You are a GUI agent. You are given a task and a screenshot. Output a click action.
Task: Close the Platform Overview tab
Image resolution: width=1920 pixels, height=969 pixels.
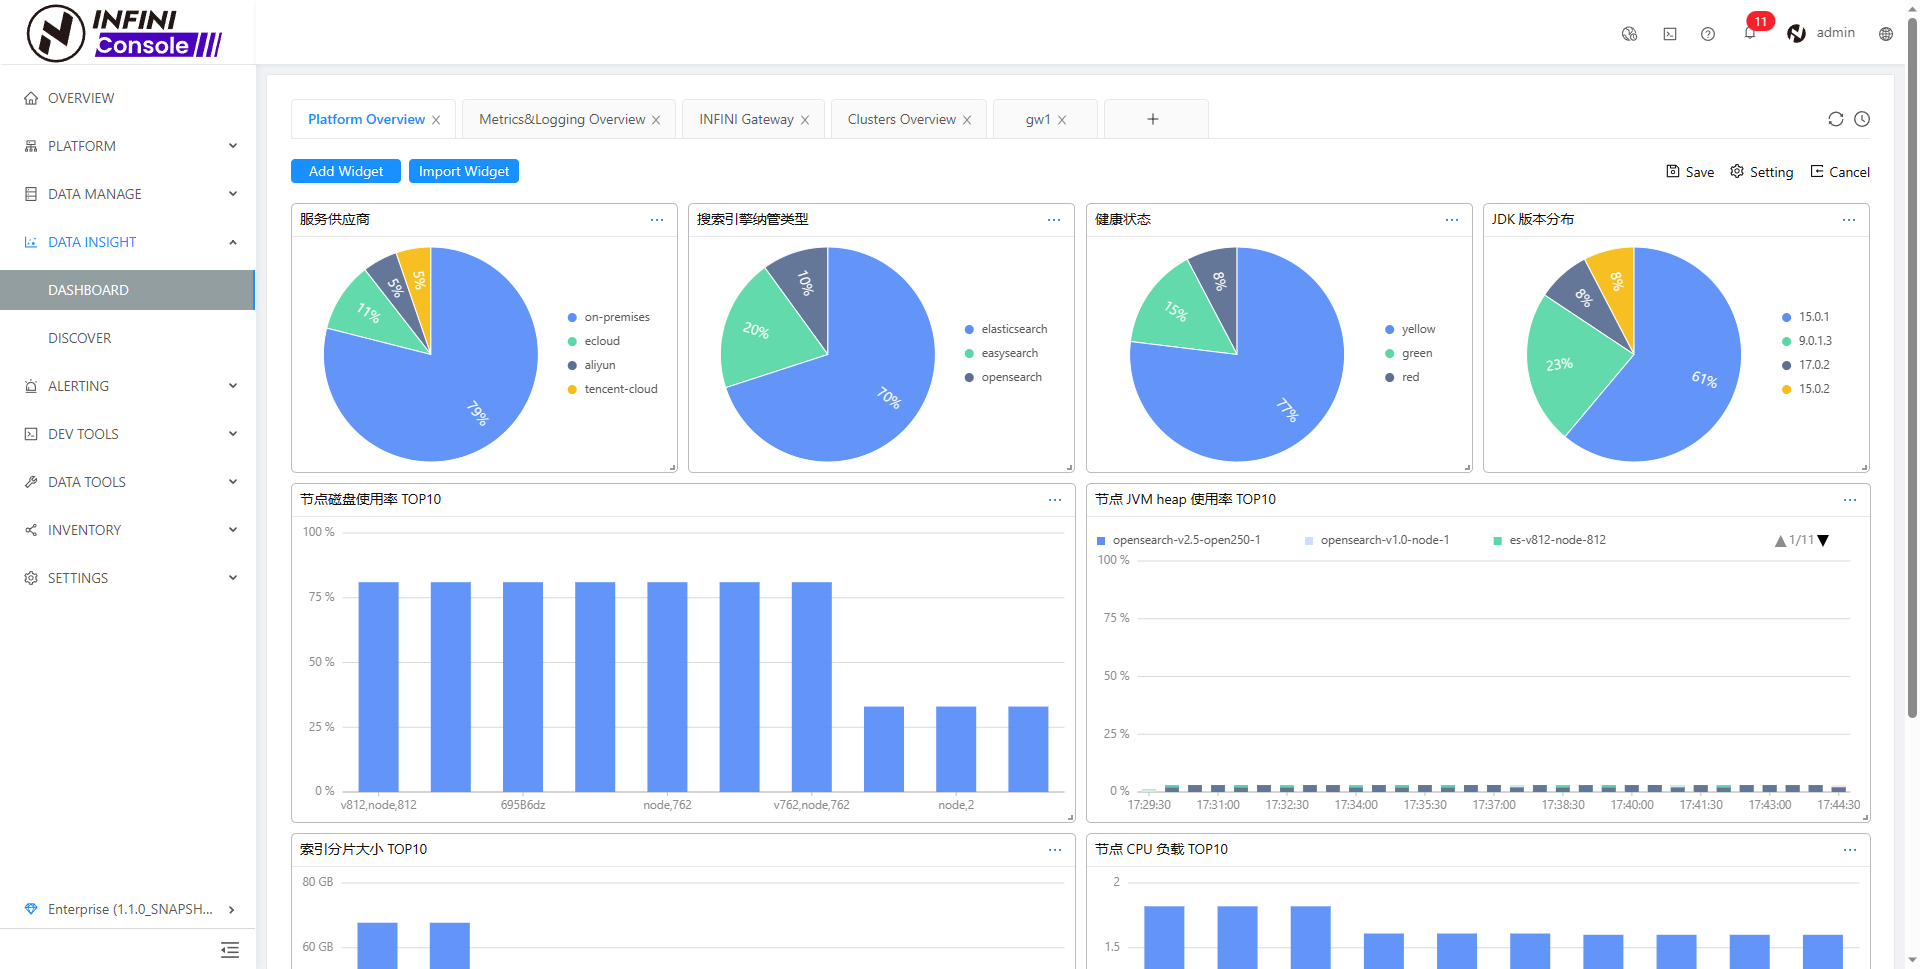pos(436,120)
